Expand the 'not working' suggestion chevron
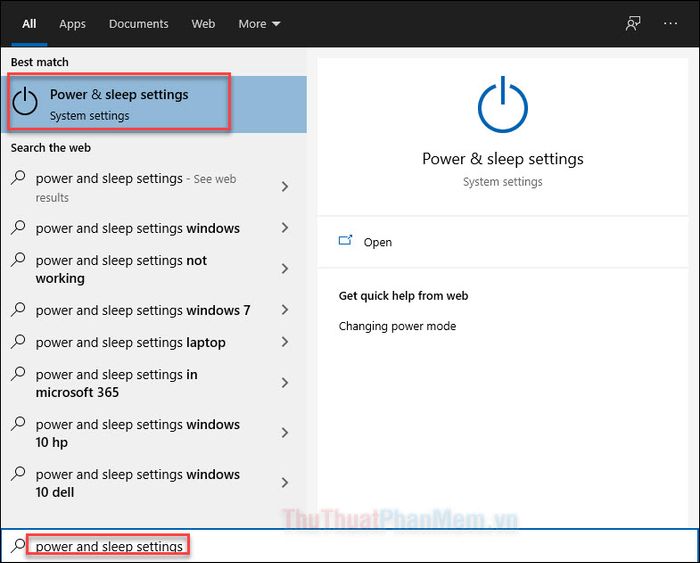The height and width of the screenshot is (563, 700). [285, 269]
